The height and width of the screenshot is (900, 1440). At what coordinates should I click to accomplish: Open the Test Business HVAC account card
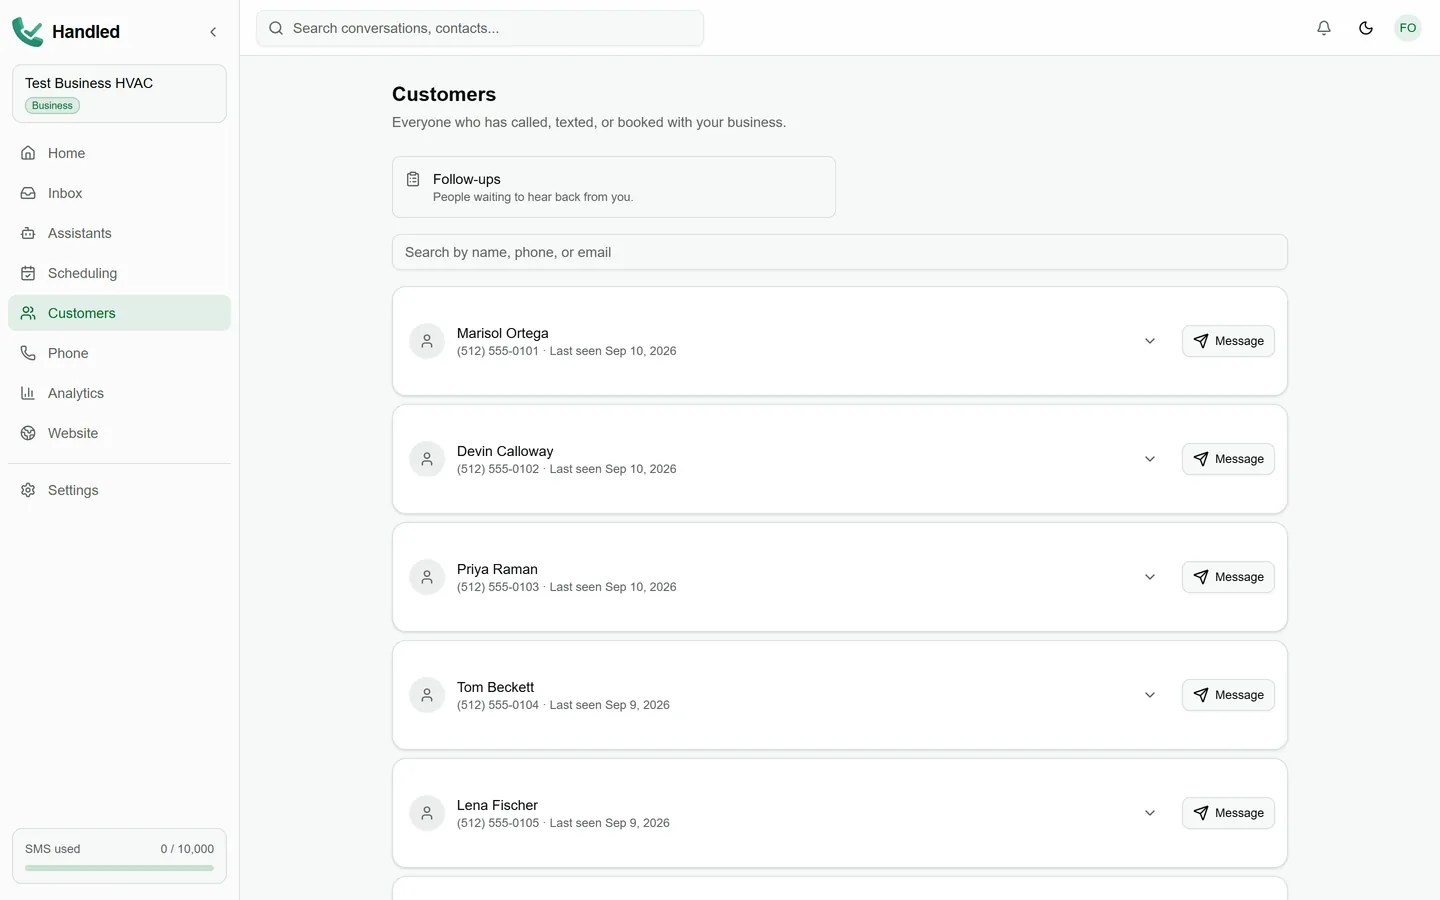coord(119,94)
